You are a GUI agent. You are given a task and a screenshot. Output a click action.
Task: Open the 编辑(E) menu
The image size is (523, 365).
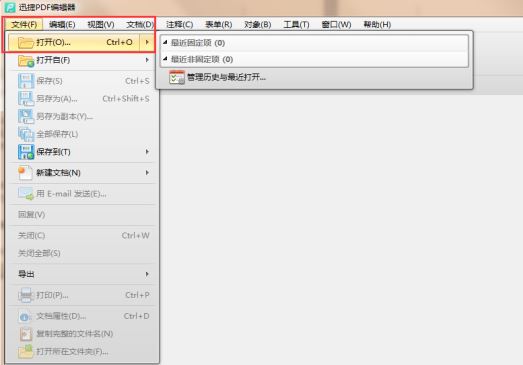point(62,25)
